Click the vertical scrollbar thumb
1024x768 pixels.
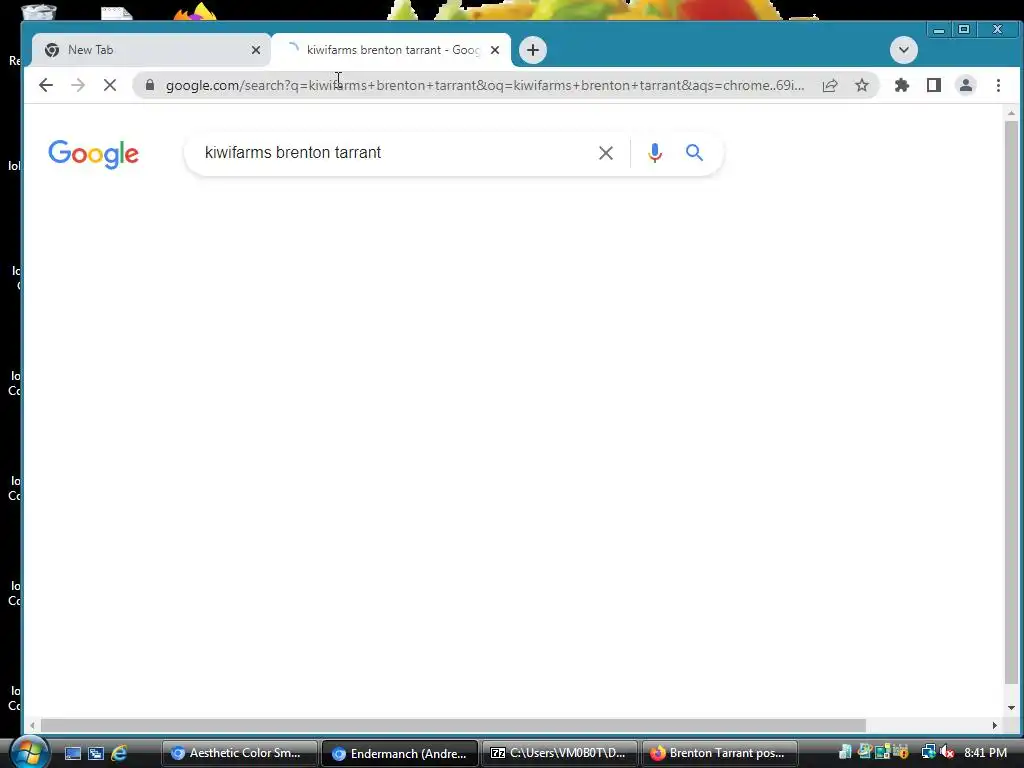click(1011, 402)
